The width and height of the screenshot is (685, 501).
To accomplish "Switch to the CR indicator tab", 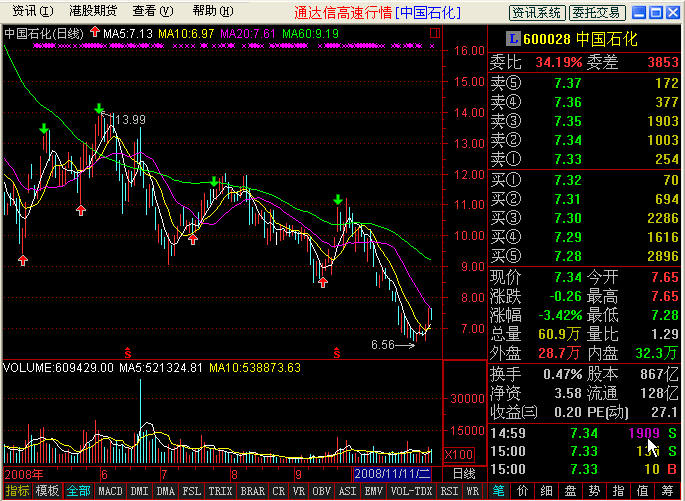I will click(x=279, y=491).
